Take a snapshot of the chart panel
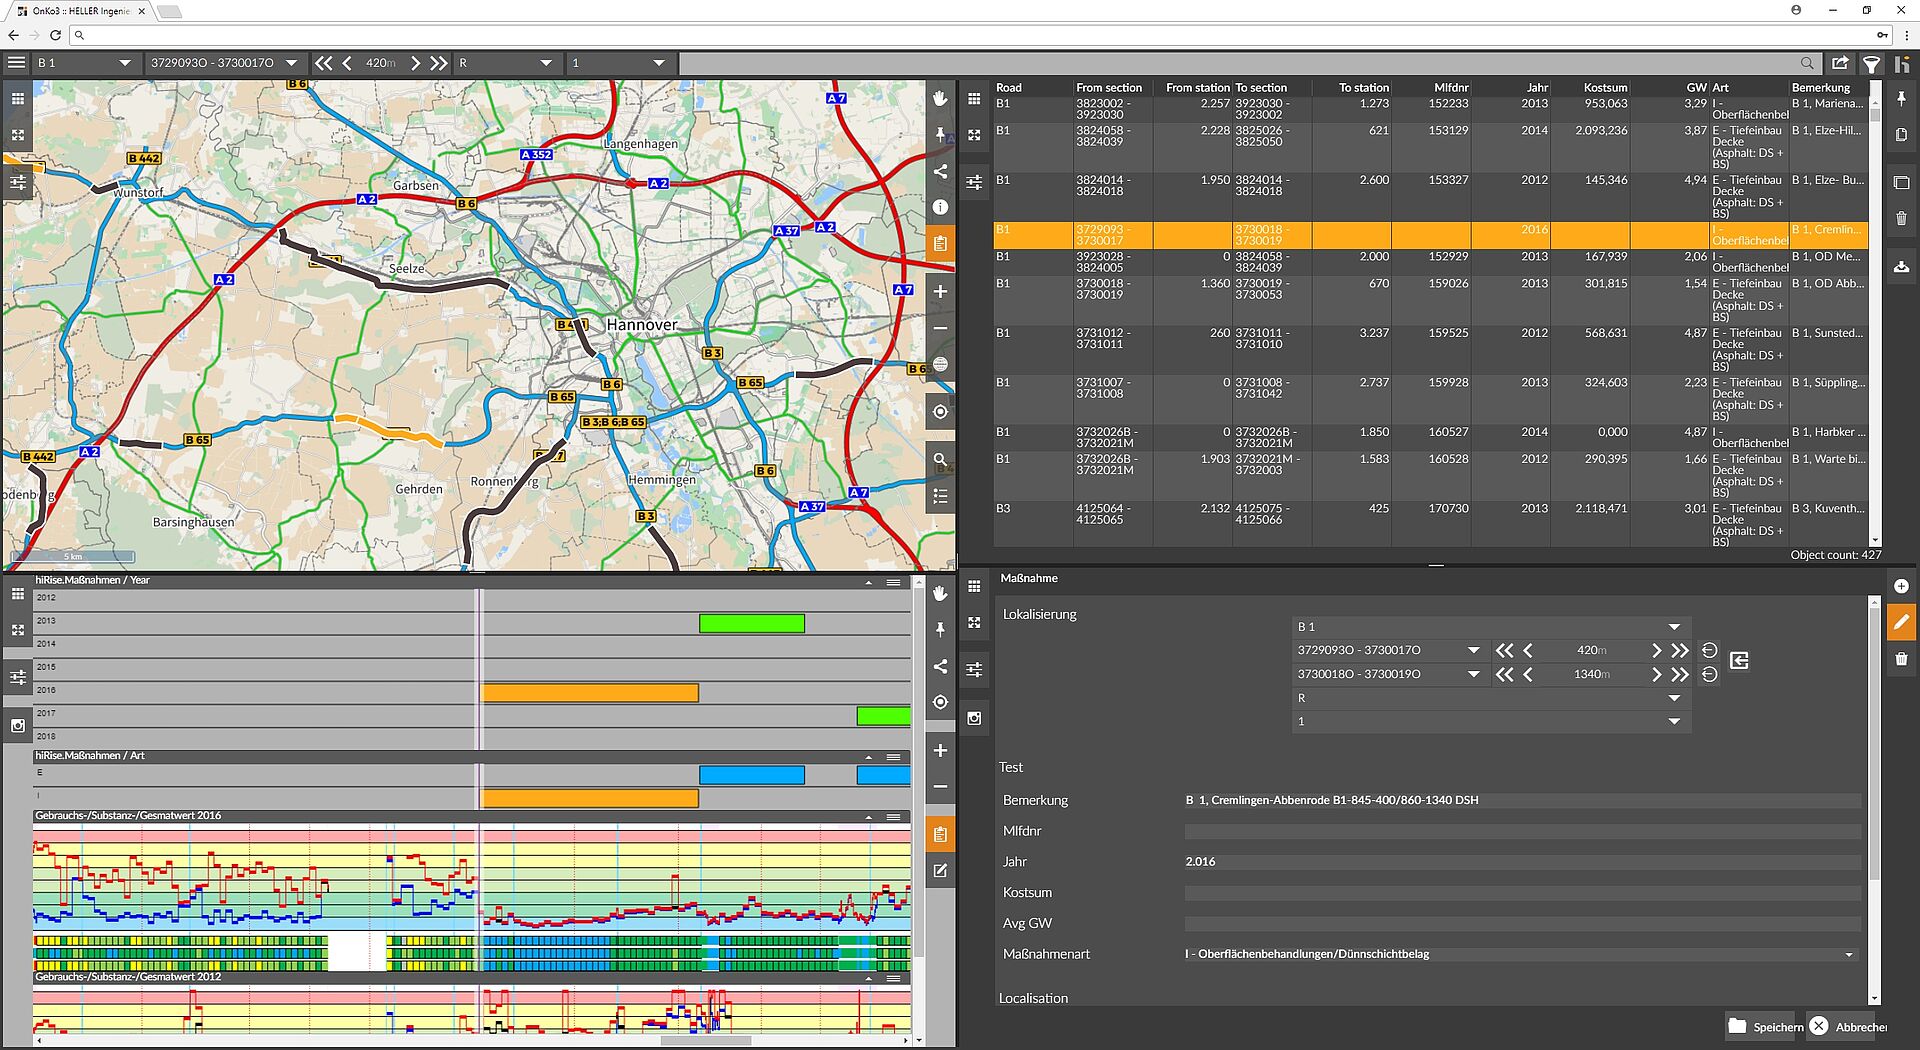 (x=18, y=726)
